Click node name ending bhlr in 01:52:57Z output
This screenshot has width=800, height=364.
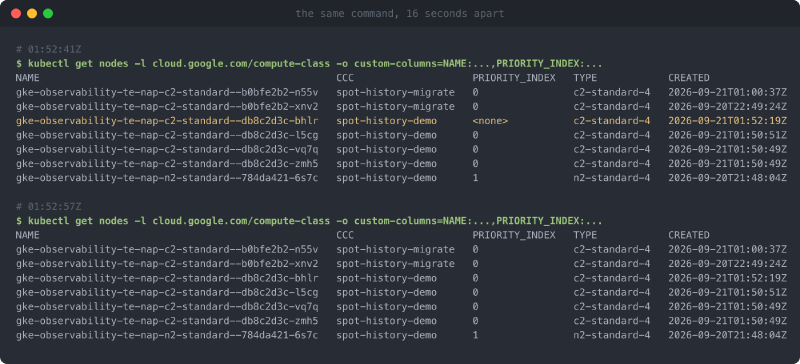click(167, 278)
